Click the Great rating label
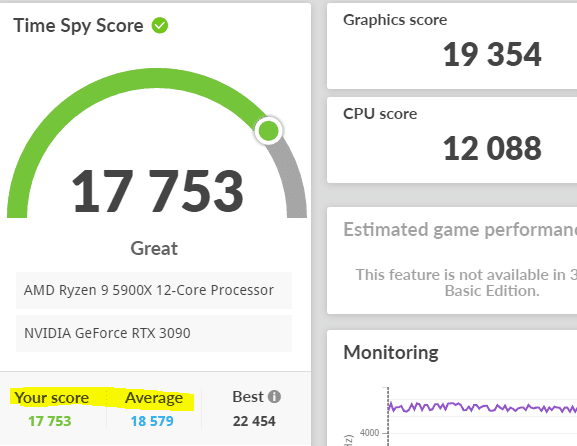 154,248
